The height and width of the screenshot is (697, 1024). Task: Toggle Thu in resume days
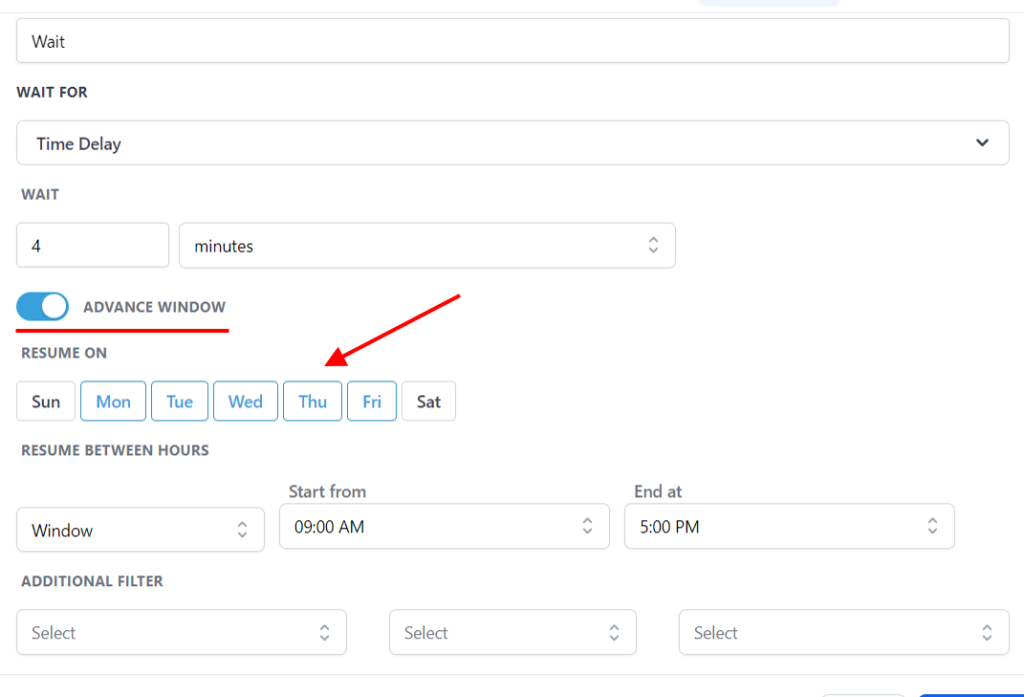pos(313,401)
